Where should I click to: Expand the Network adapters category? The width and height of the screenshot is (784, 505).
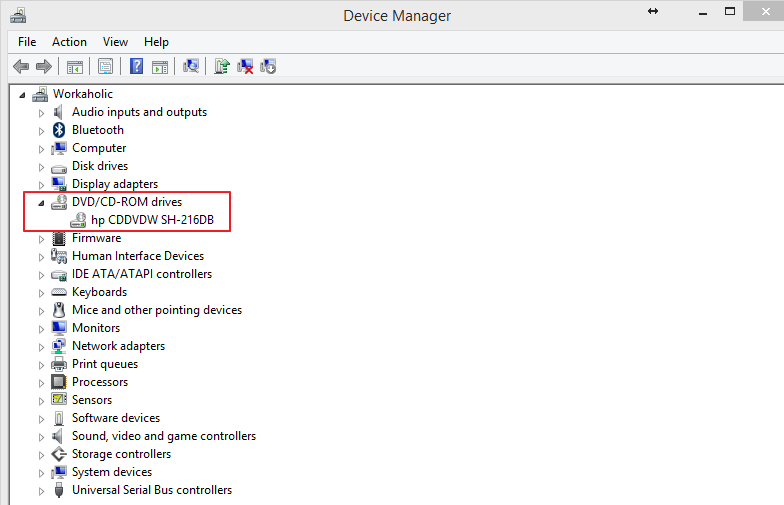pyautogui.click(x=42, y=347)
